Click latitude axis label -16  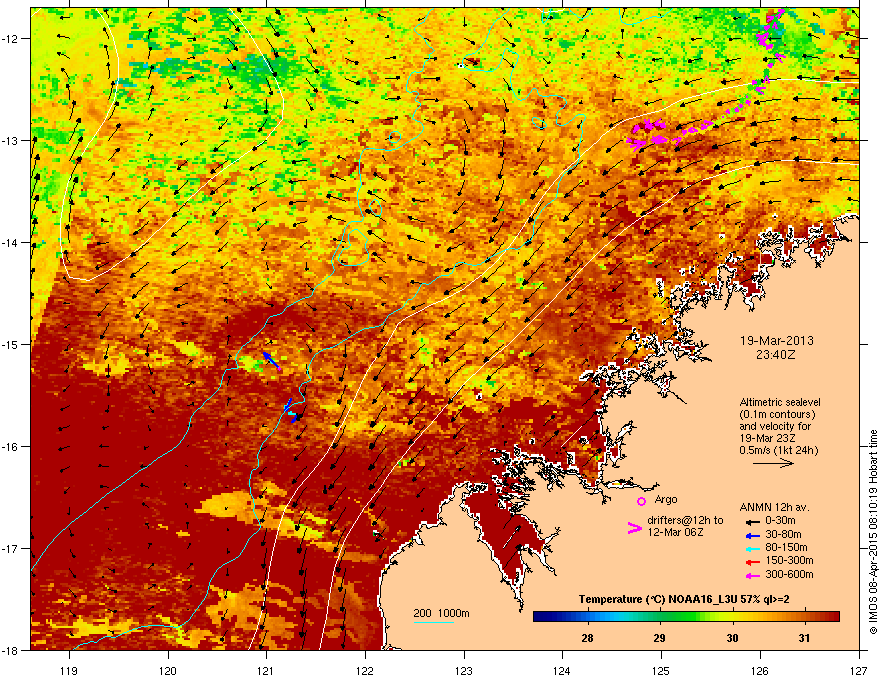click(x=11, y=447)
